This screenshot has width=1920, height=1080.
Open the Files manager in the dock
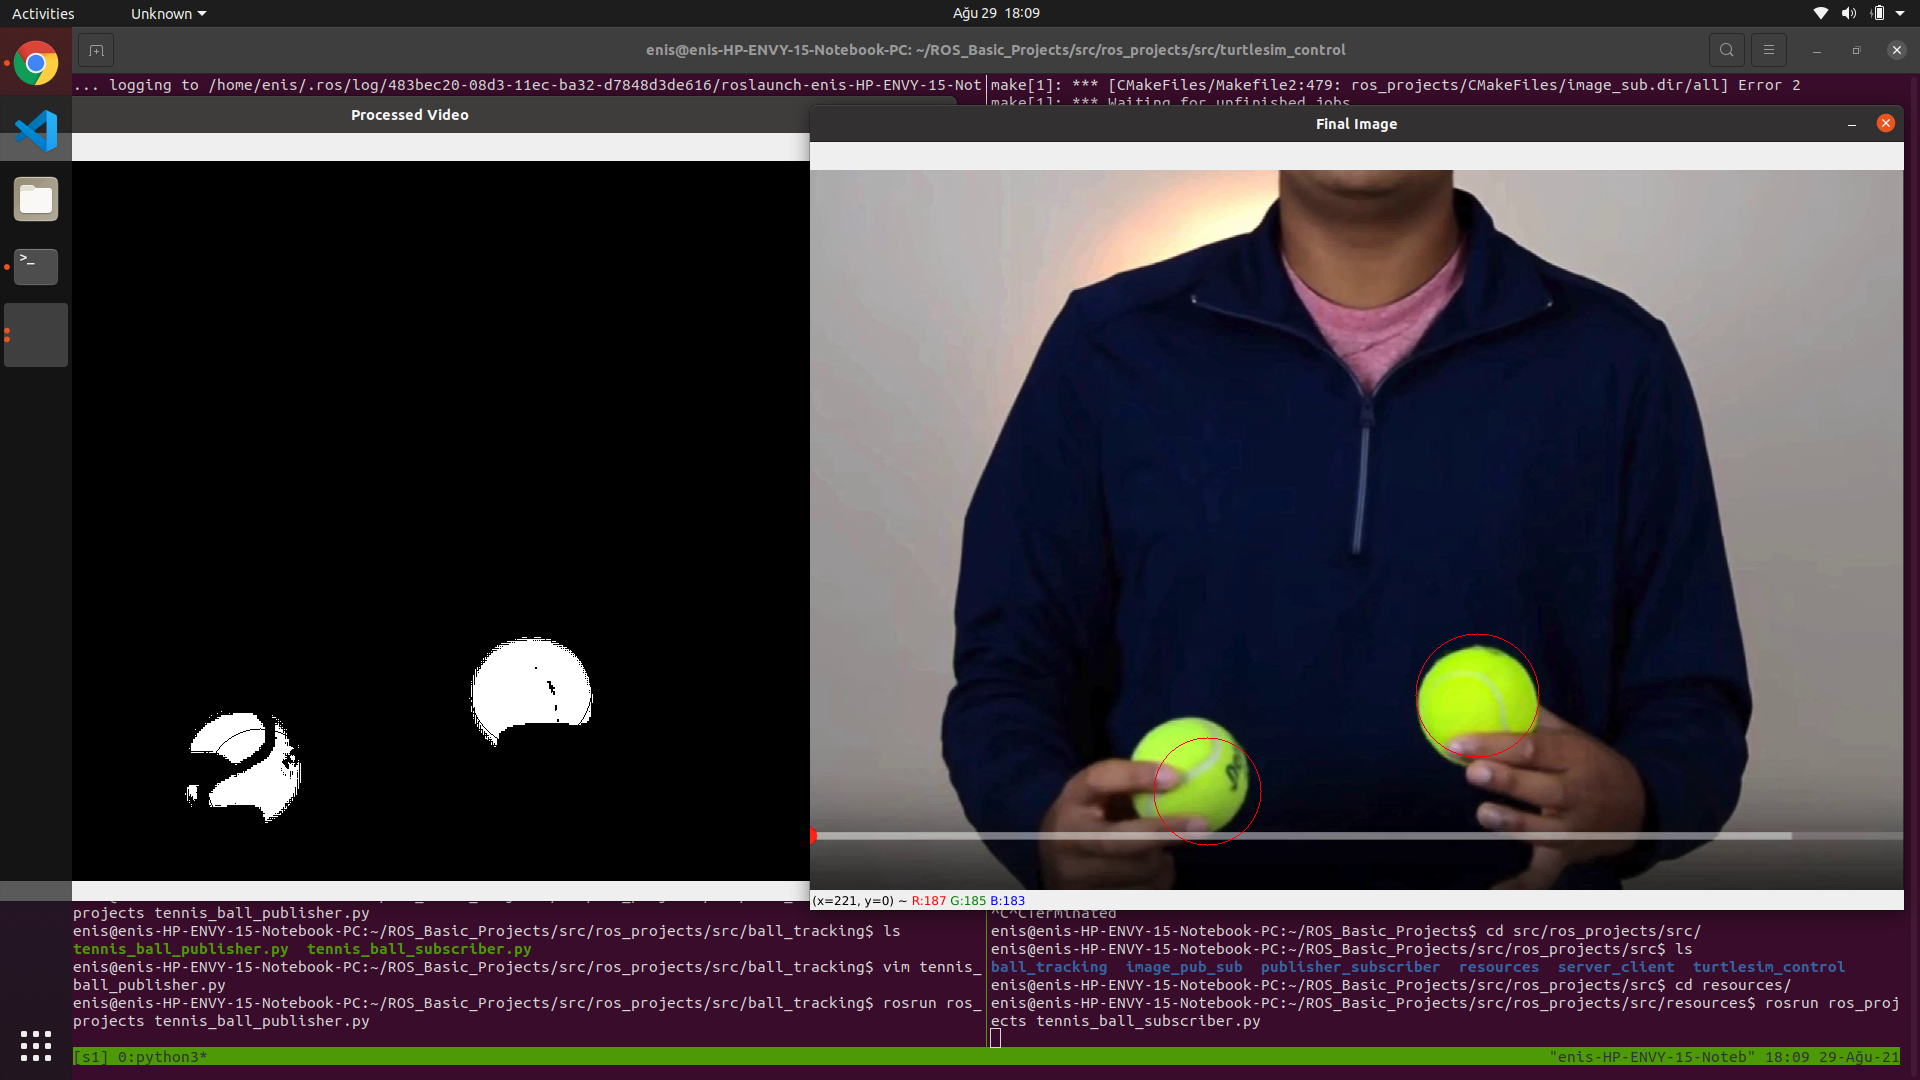pos(36,199)
